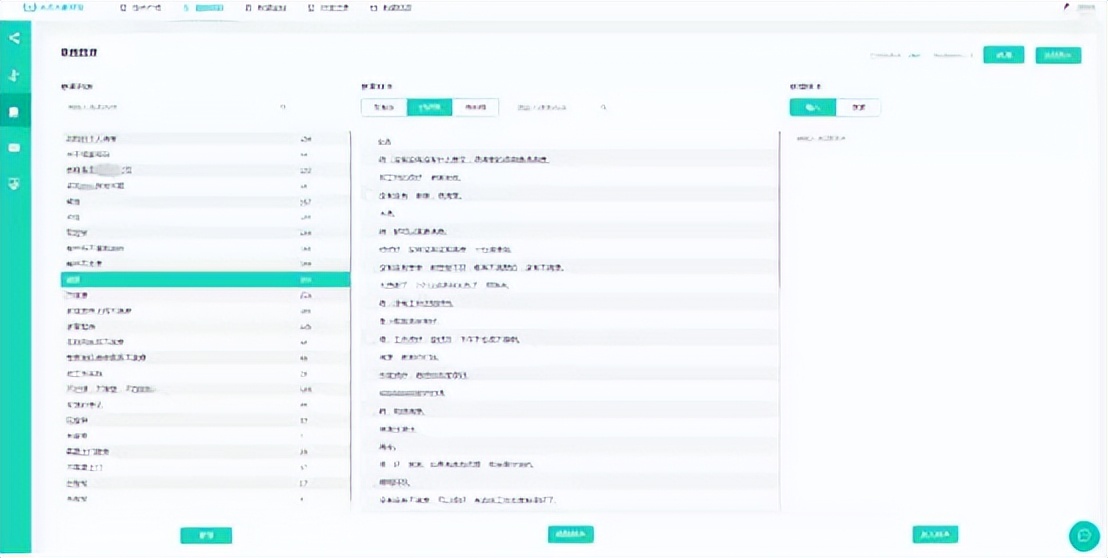The width and height of the screenshot is (1108, 558).
Task: Open the share icon in green sidebar
Action: 15,38
